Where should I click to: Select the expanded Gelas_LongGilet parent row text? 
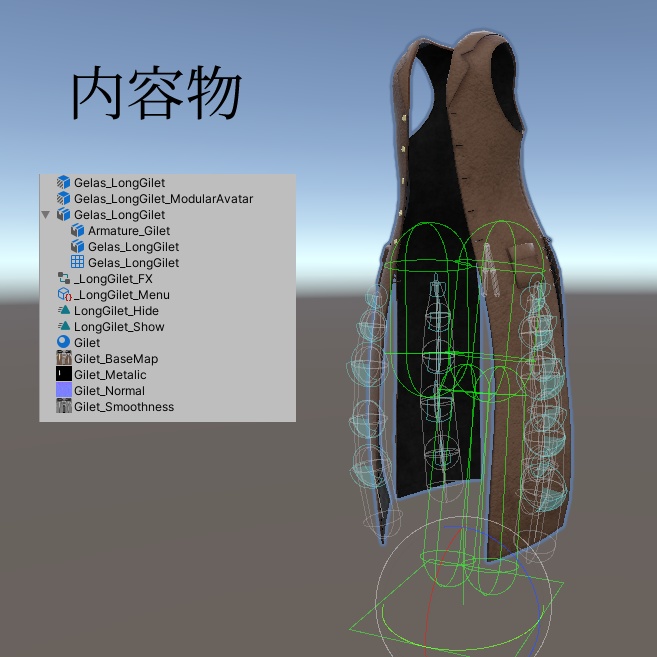119,215
